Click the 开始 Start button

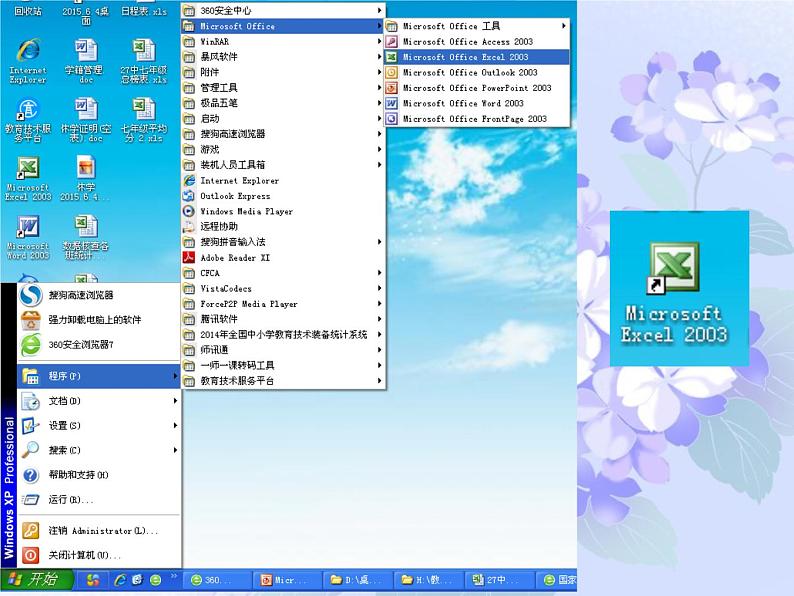pyautogui.click(x=37, y=579)
